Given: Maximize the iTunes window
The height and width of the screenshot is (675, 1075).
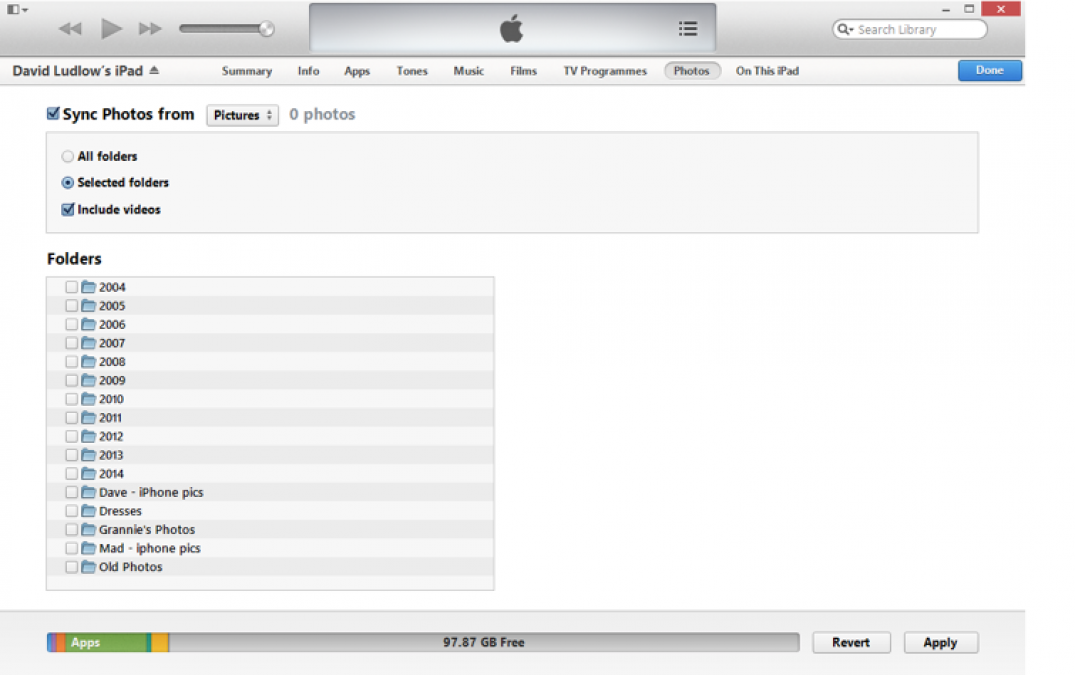Looking at the screenshot, I should 969,9.
